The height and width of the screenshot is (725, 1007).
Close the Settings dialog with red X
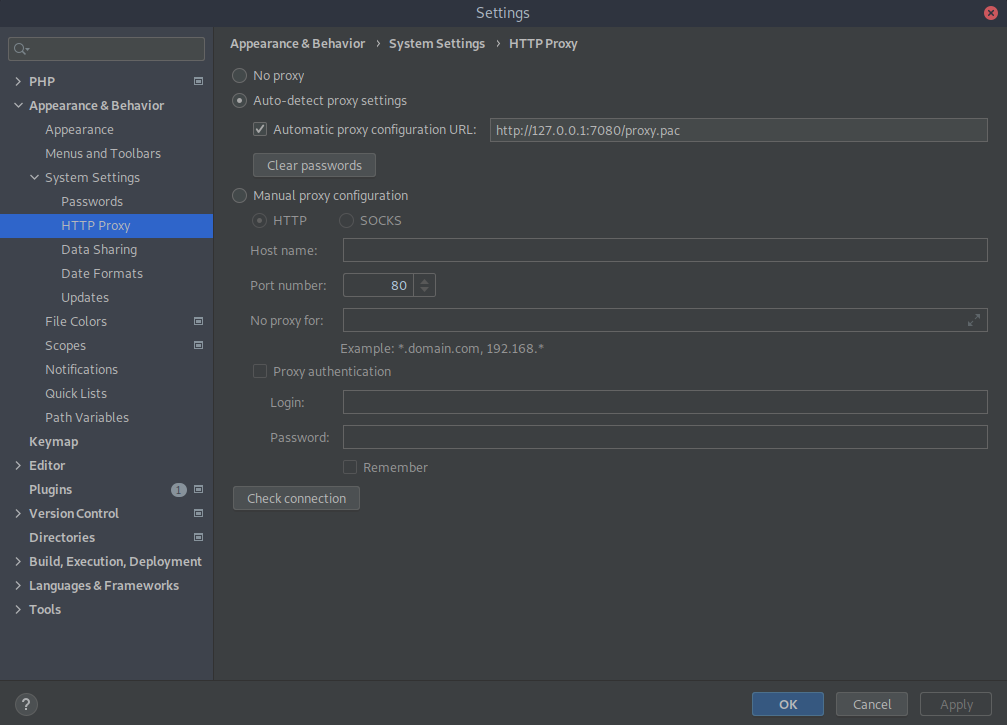(991, 13)
